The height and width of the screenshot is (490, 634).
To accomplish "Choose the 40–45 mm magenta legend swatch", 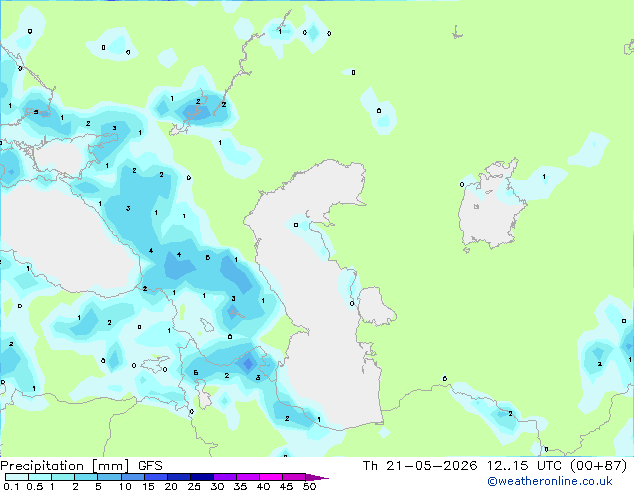I will [x=271, y=477].
